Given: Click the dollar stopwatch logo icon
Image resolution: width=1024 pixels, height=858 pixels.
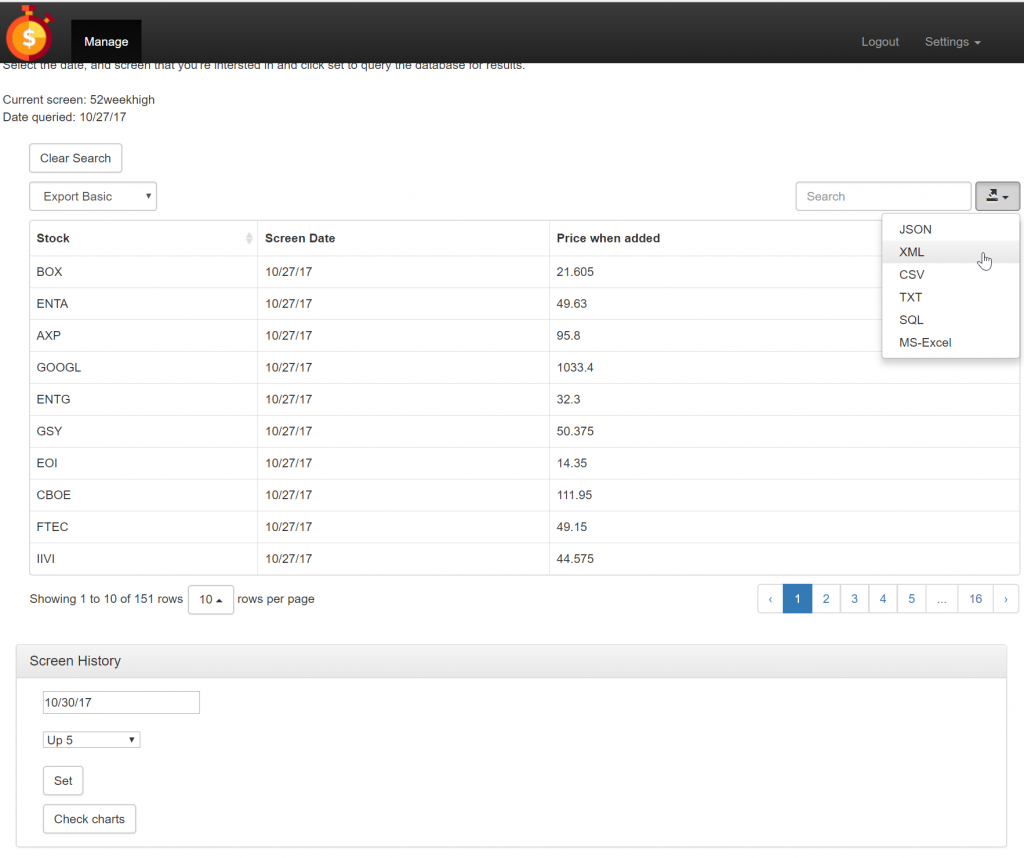Looking at the screenshot, I should (30, 33).
